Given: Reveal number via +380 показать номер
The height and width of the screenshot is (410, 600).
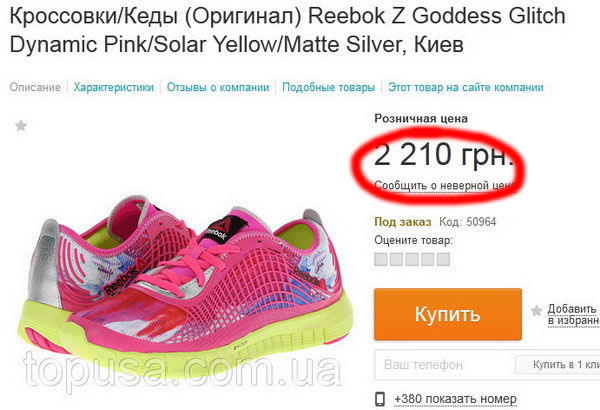Looking at the screenshot, I should 455,399.
